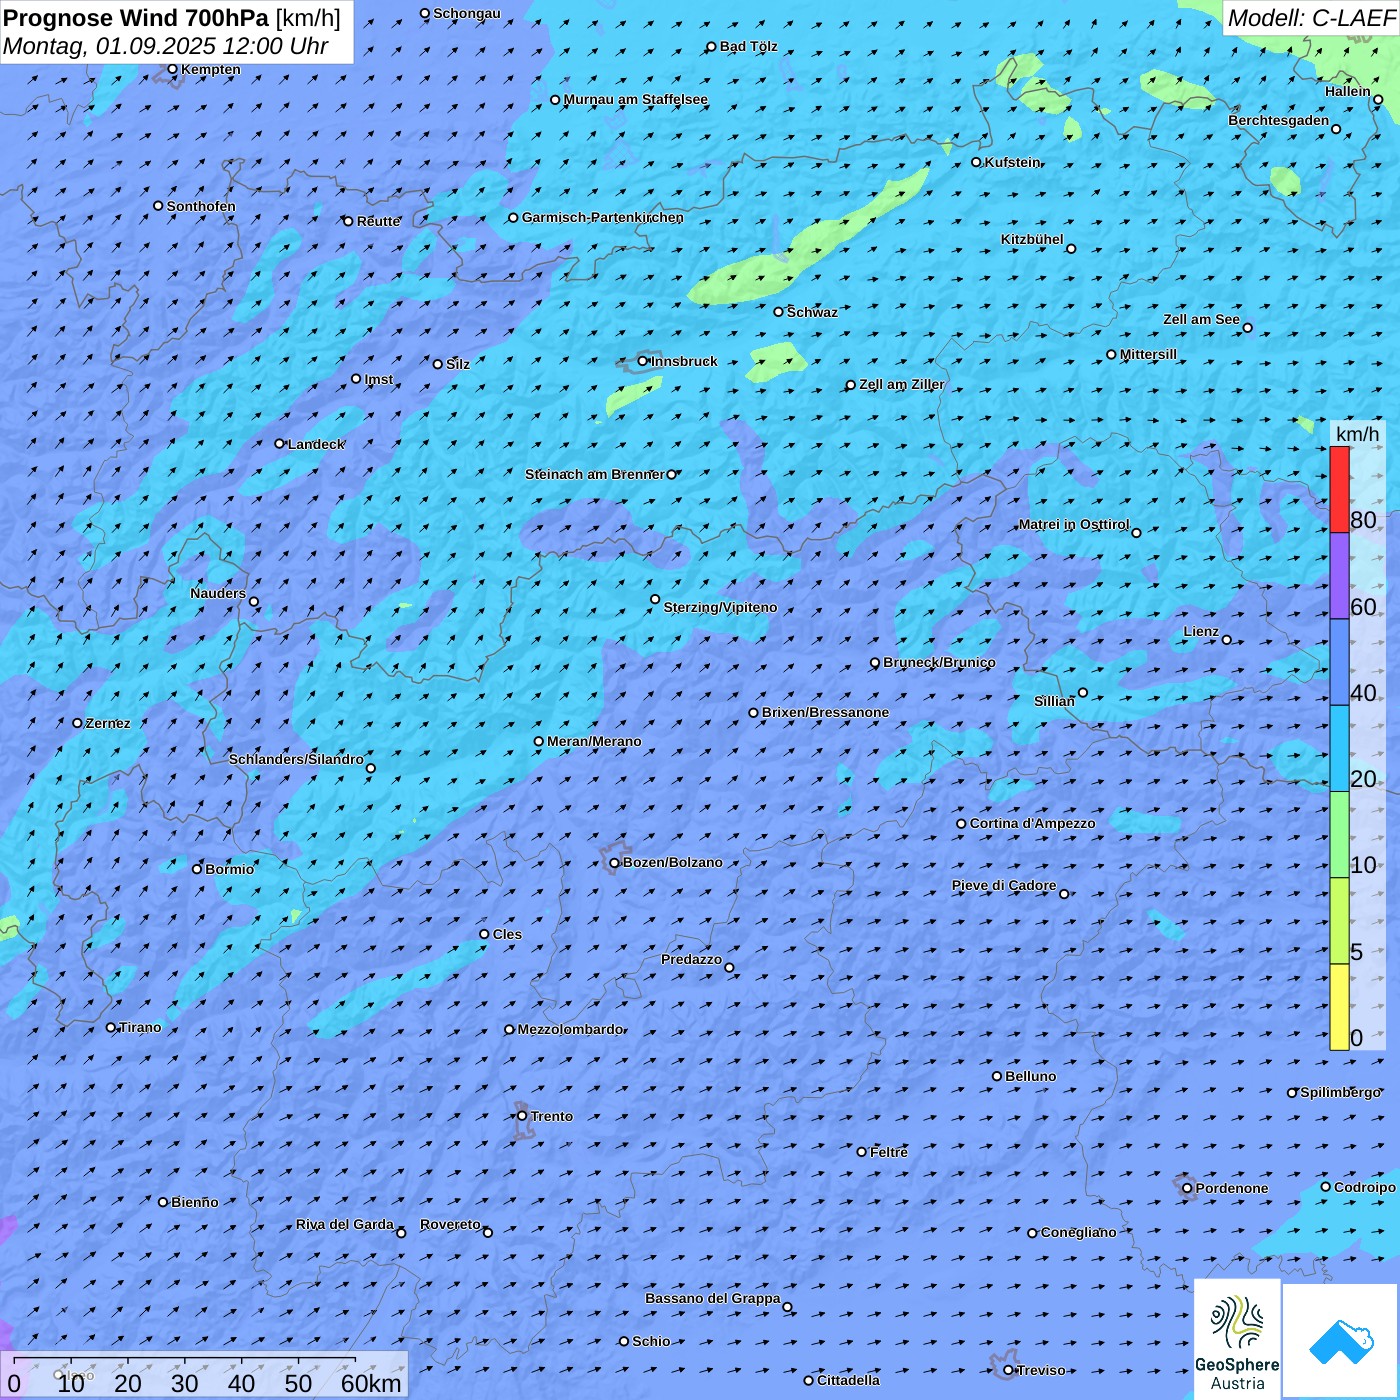Screen dimensions: 1400x1400
Task: Click the 'Modell: C-LAEF' label
Action: tap(1310, 18)
